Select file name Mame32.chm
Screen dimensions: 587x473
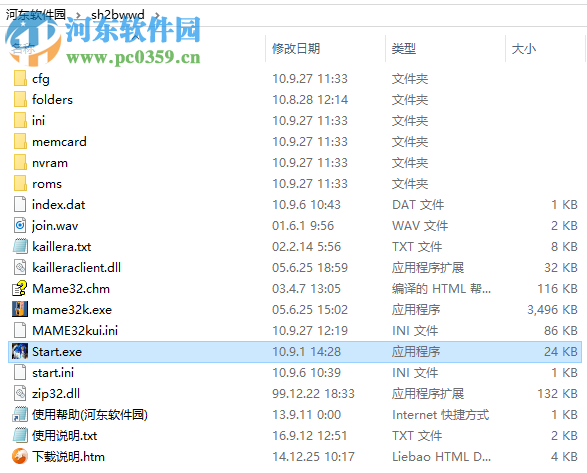click(x=71, y=288)
